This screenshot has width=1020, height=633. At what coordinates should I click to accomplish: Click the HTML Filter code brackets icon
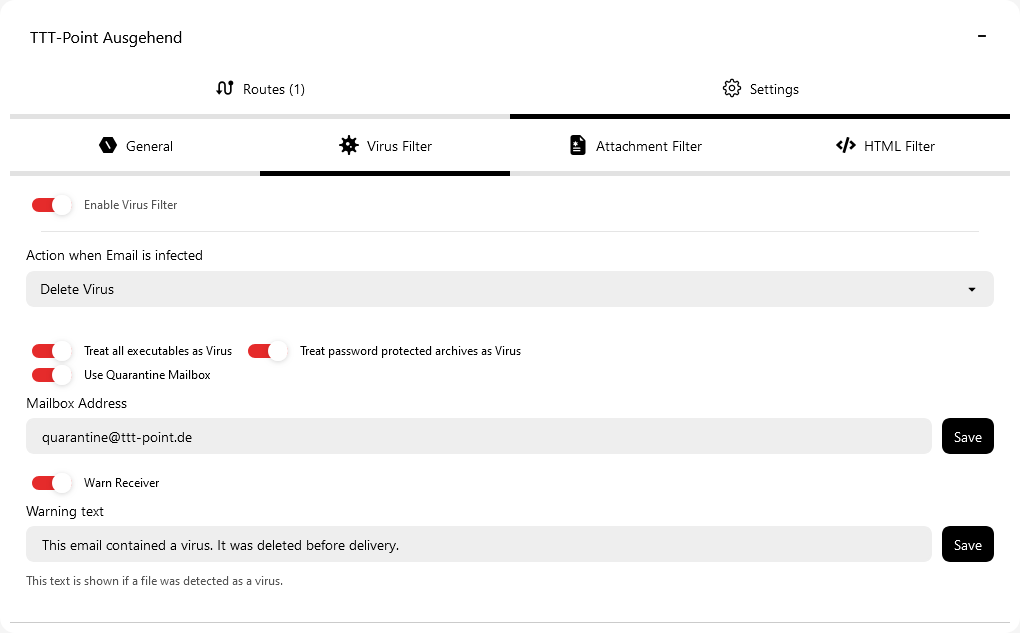(x=846, y=145)
